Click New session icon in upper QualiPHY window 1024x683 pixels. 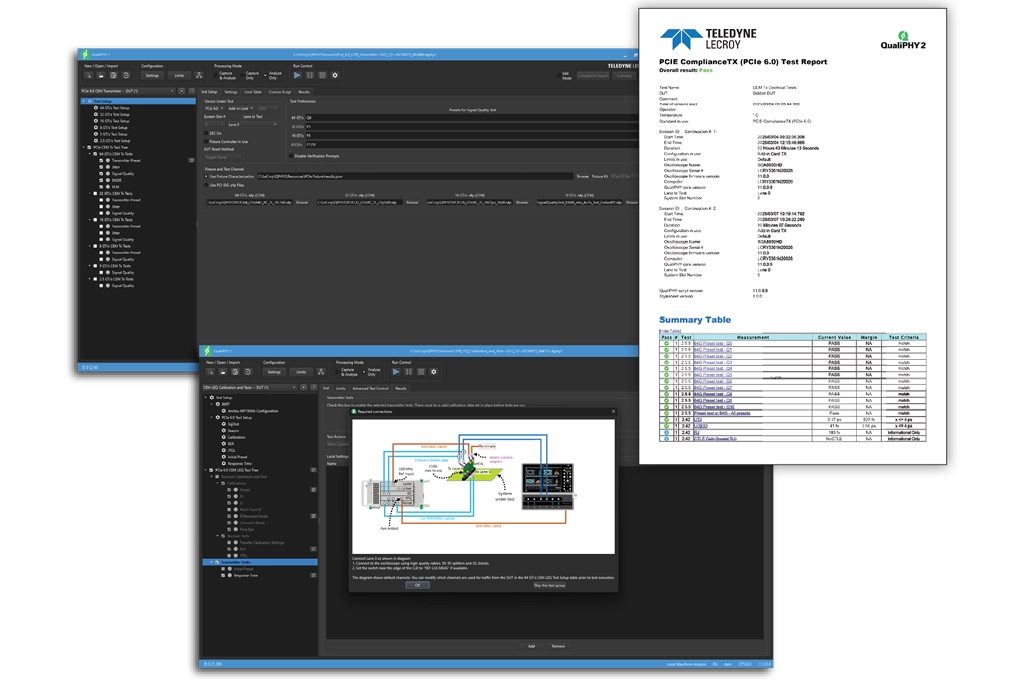88,76
